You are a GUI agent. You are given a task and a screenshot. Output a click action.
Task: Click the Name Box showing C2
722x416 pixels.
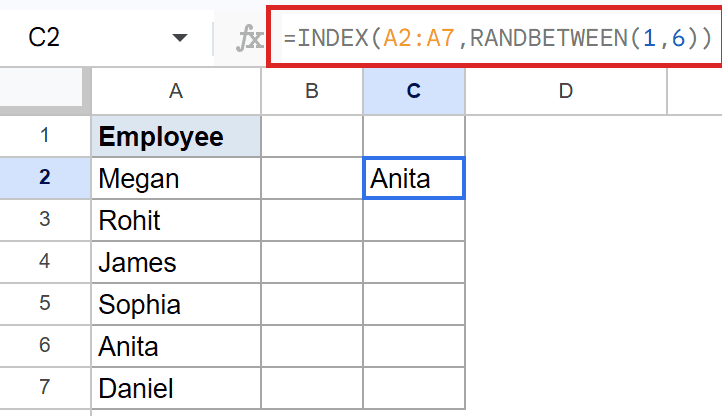coord(106,37)
